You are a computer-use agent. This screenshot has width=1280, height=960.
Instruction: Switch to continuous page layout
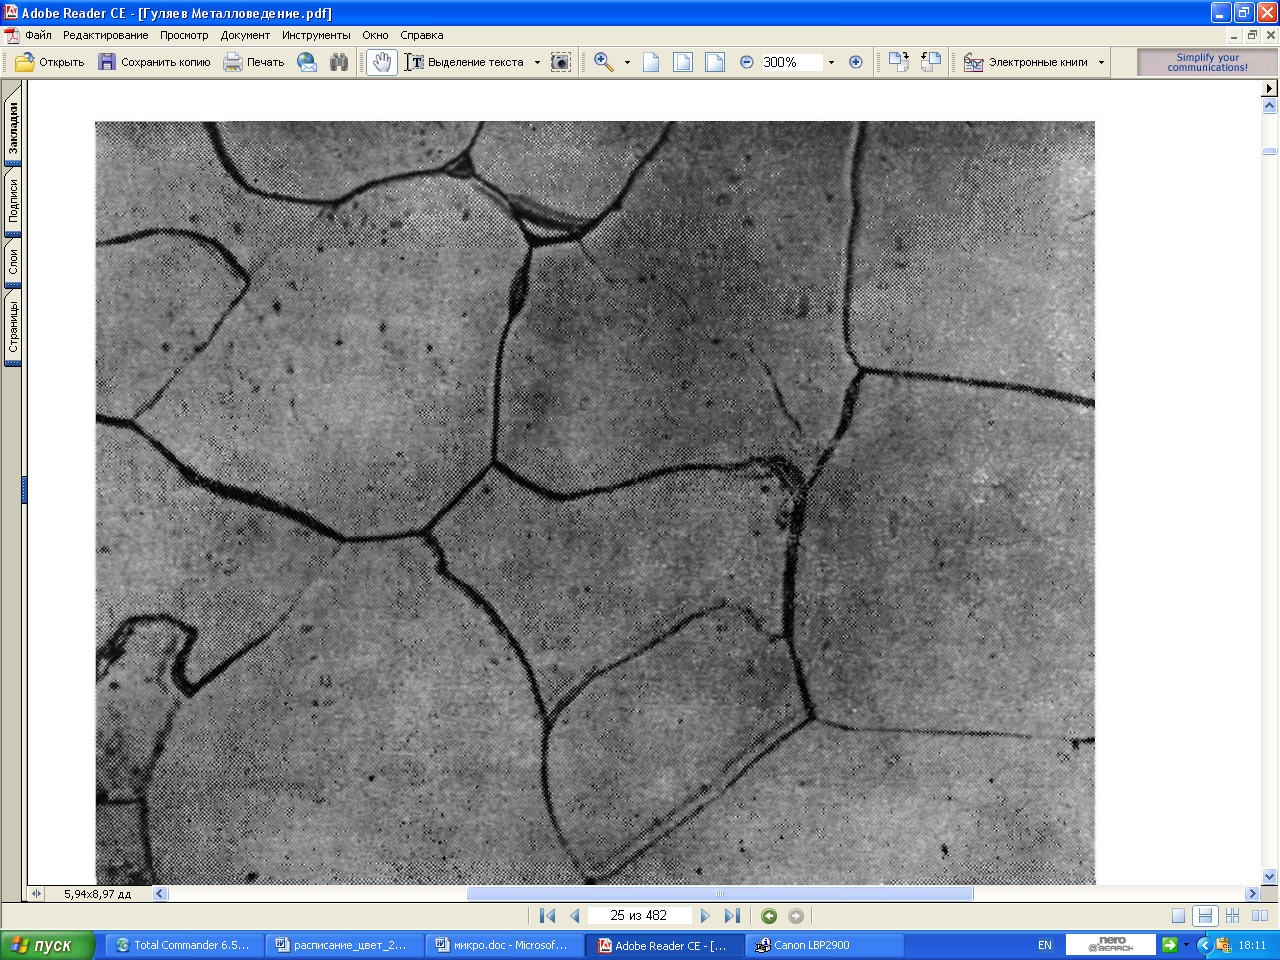pyautogui.click(x=1205, y=915)
